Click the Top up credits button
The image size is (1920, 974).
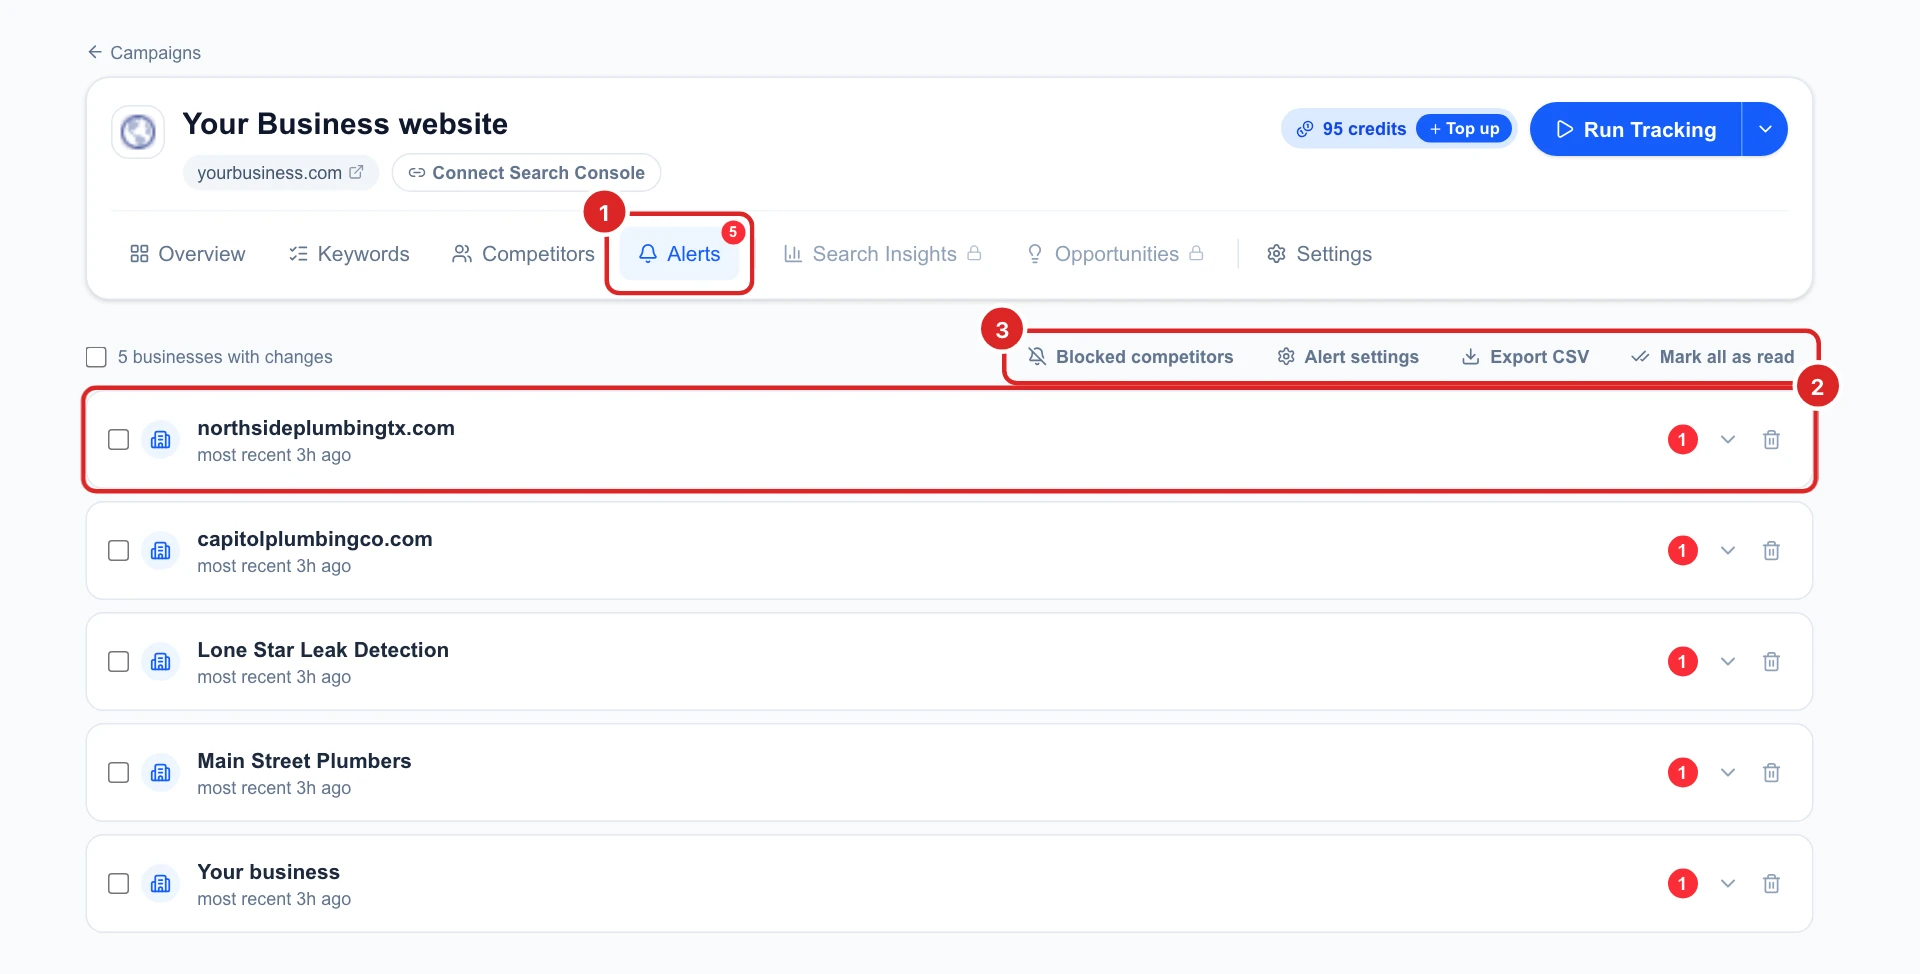pos(1464,129)
